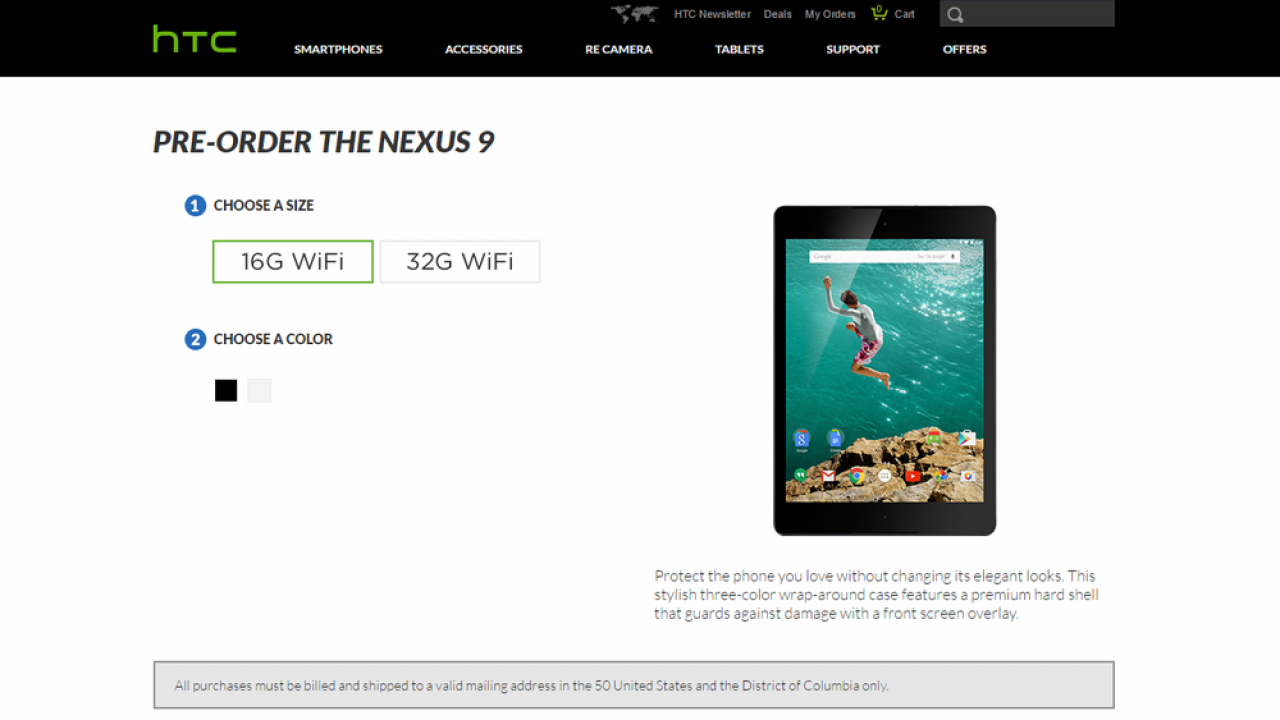Select the 32G WiFi size option
This screenshot has width=1280, height=720.
[460, 262]
